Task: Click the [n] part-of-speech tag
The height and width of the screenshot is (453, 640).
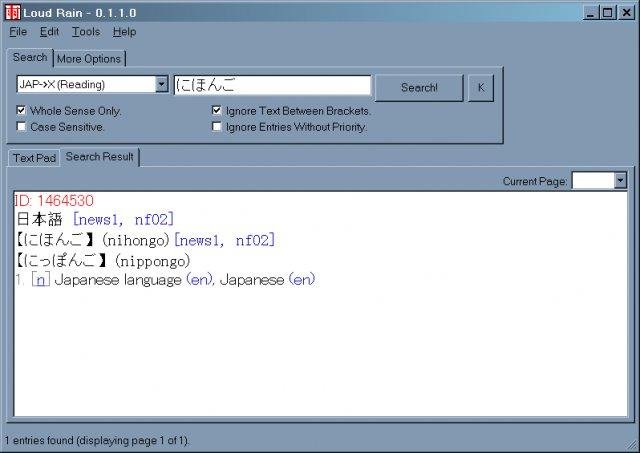Action: pyautogui.click(x=41, y=280)
